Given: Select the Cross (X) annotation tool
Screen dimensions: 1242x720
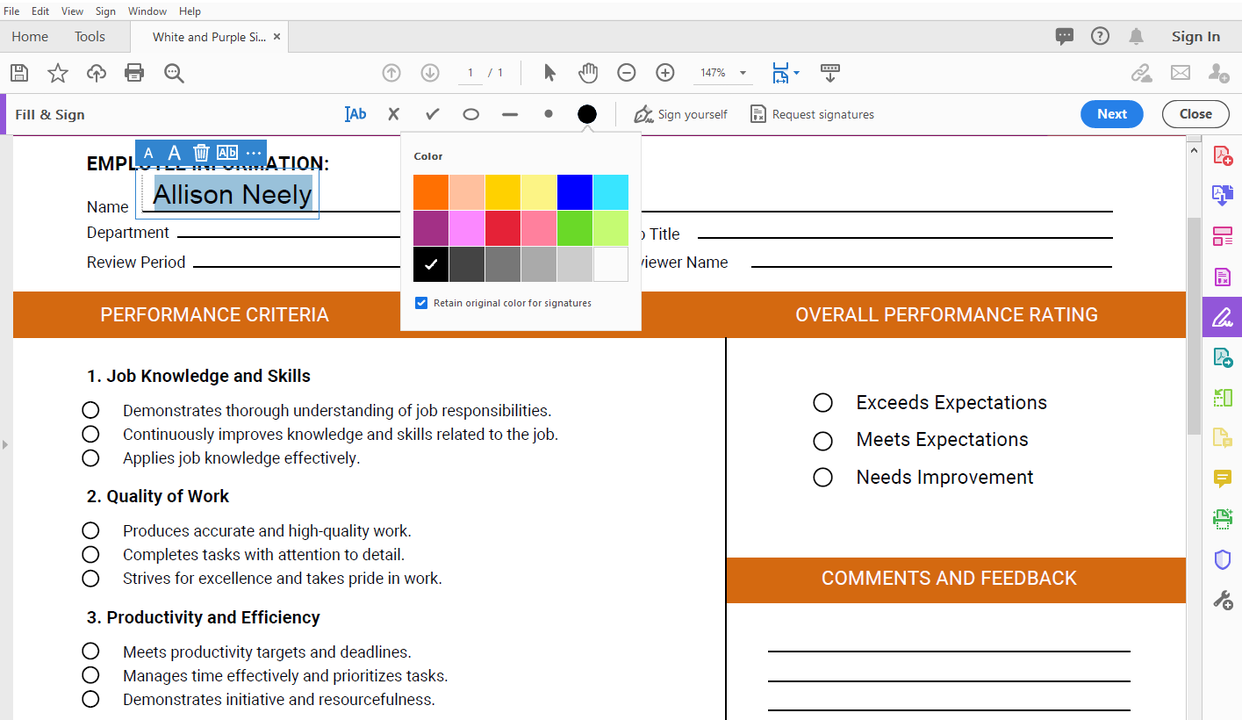Looking at the screenshot, I should (393, 113).
